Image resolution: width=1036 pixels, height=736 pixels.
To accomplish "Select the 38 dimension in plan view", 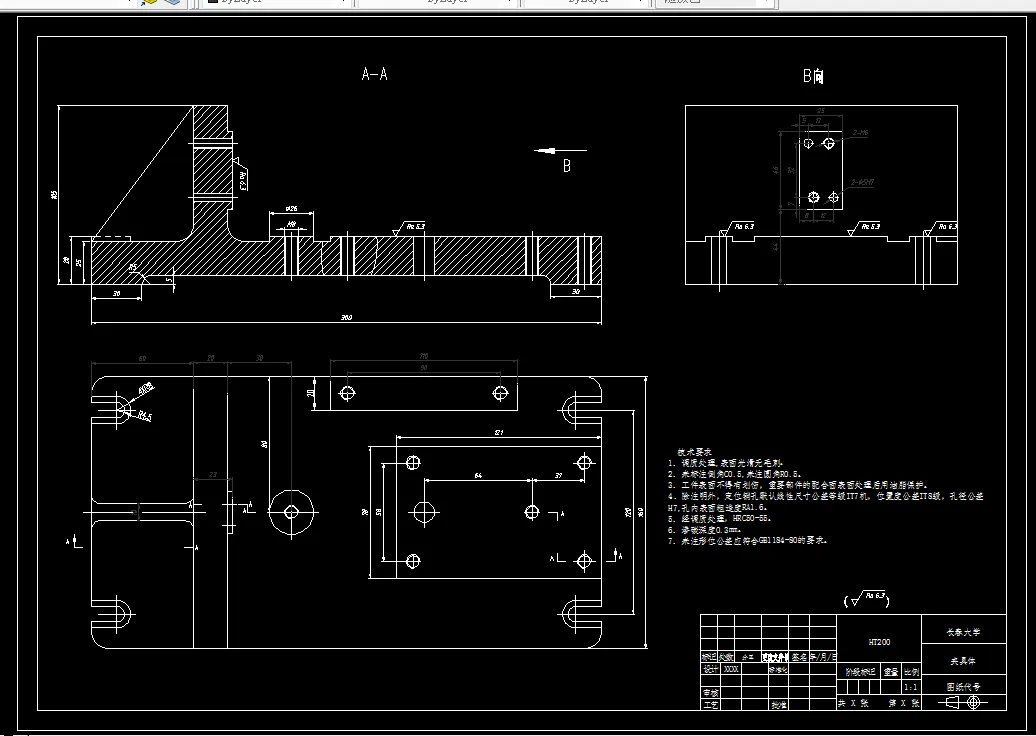I will click(x=260, y=357).
